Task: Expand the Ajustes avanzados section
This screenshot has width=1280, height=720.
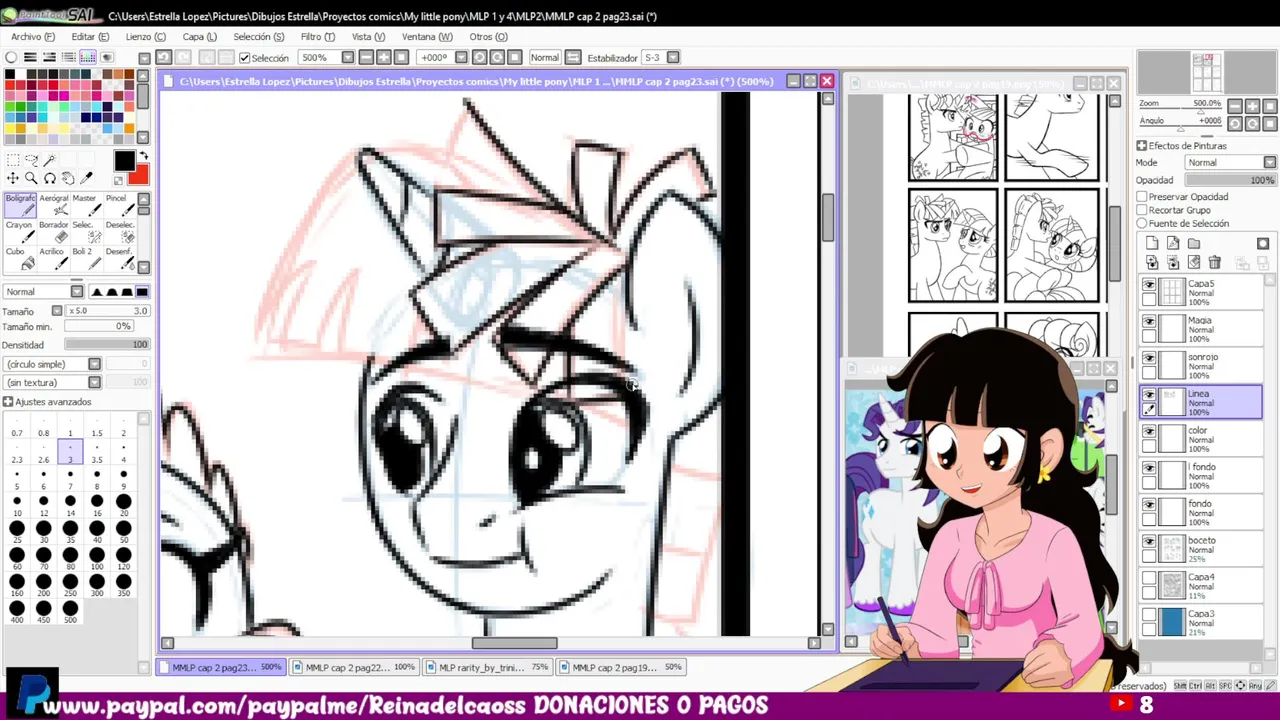Action: [8, 402]
